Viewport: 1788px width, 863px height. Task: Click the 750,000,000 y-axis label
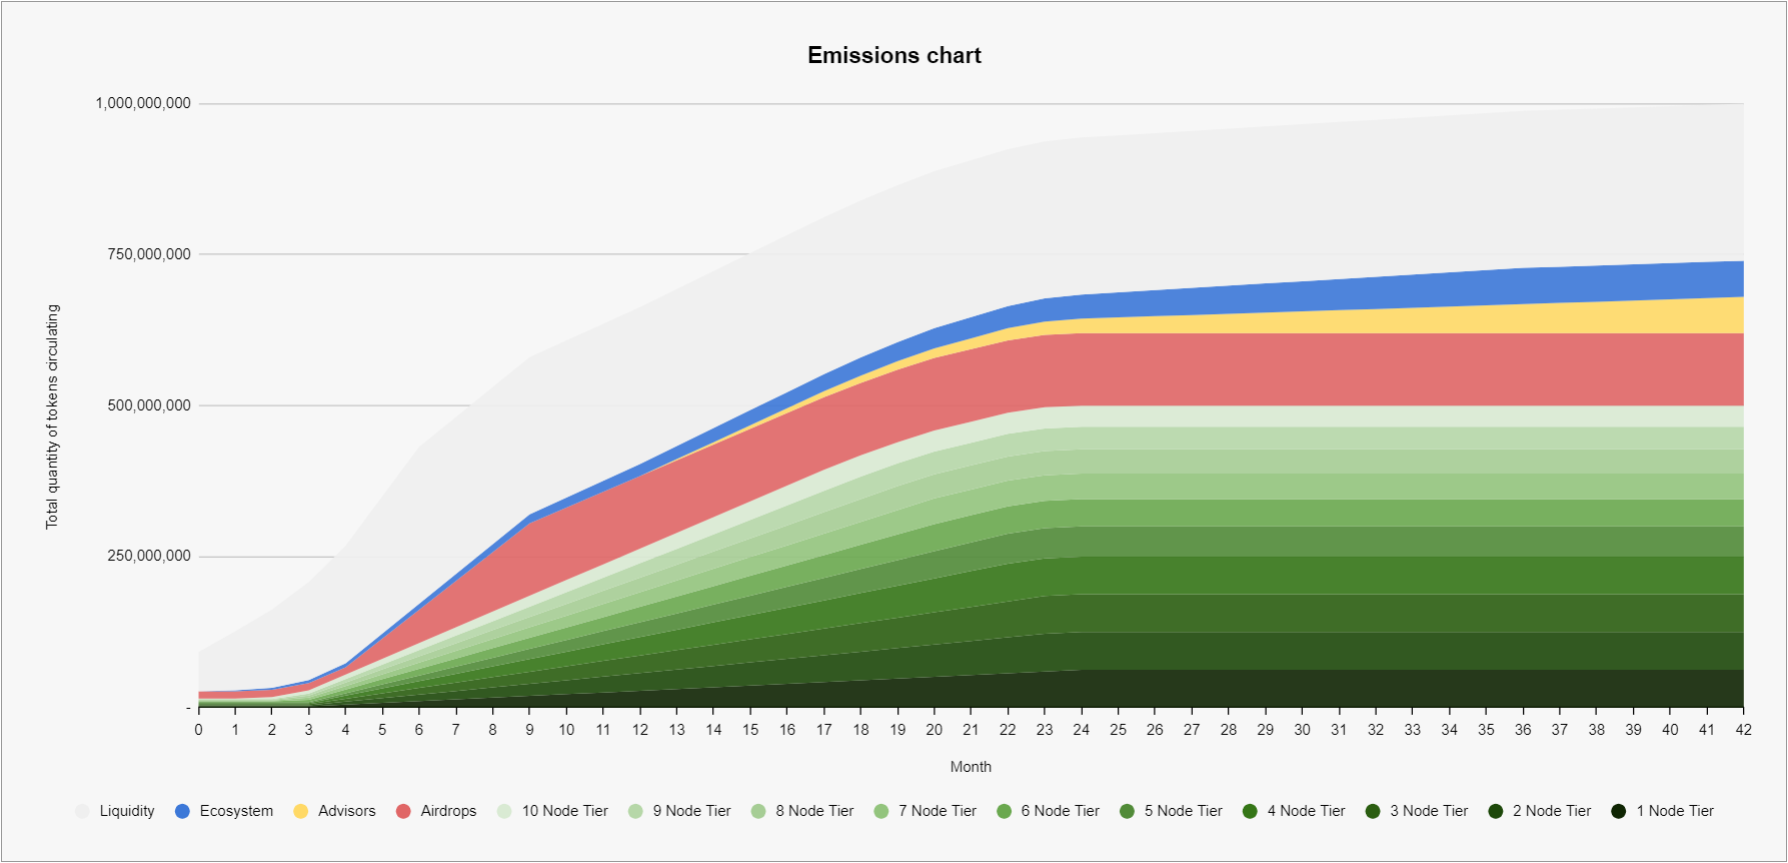tap(149, 255)
